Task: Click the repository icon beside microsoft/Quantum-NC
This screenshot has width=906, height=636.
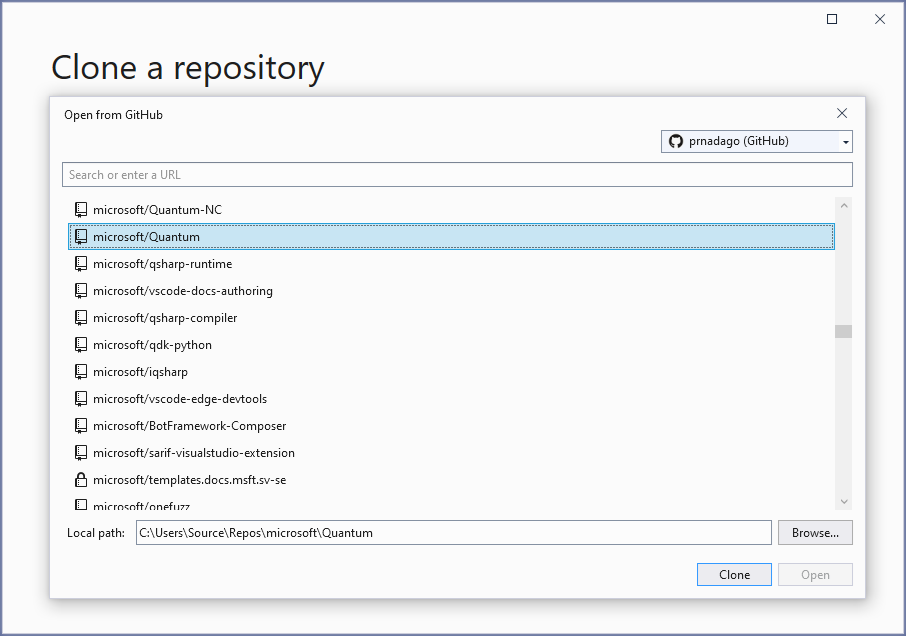Action: (81, 209)
